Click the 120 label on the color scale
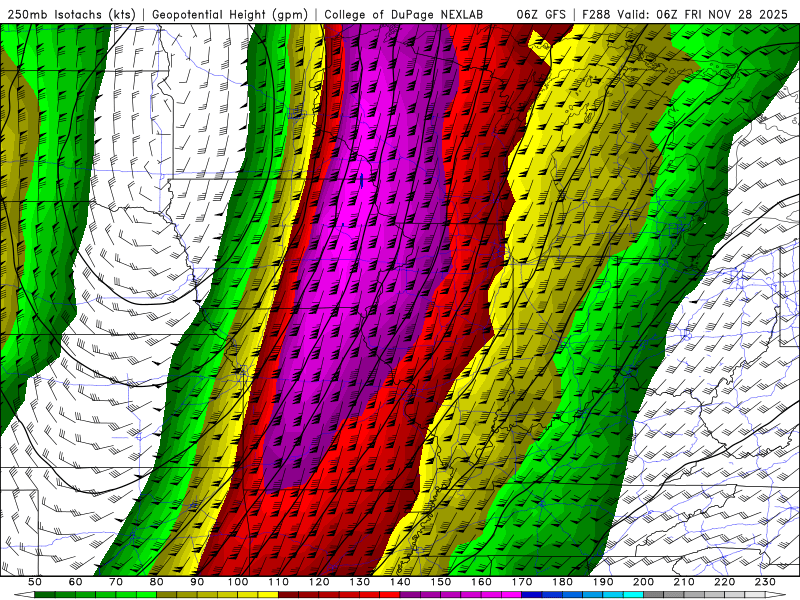Viewport: 800px width, 600px height. (319, 582)
